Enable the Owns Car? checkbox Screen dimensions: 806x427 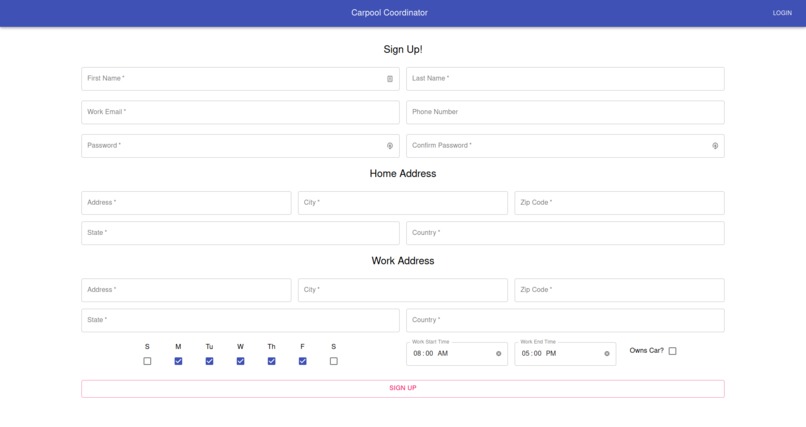coord(672,351)
